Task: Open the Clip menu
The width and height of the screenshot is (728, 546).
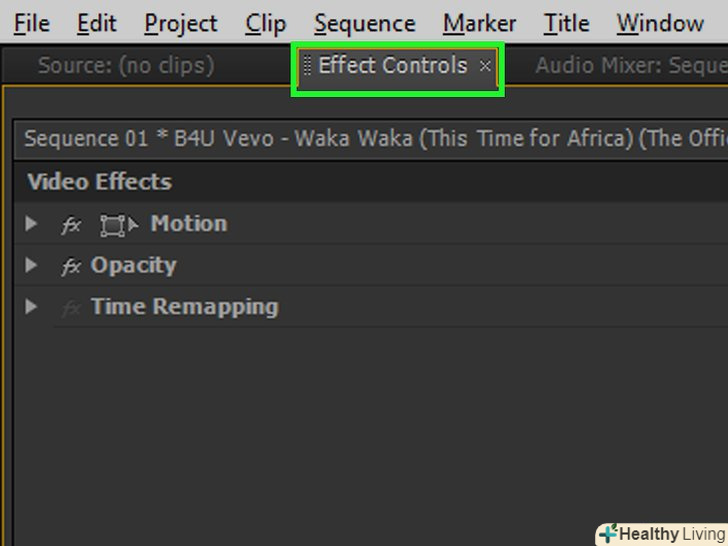Action: (x=265, y=23)
